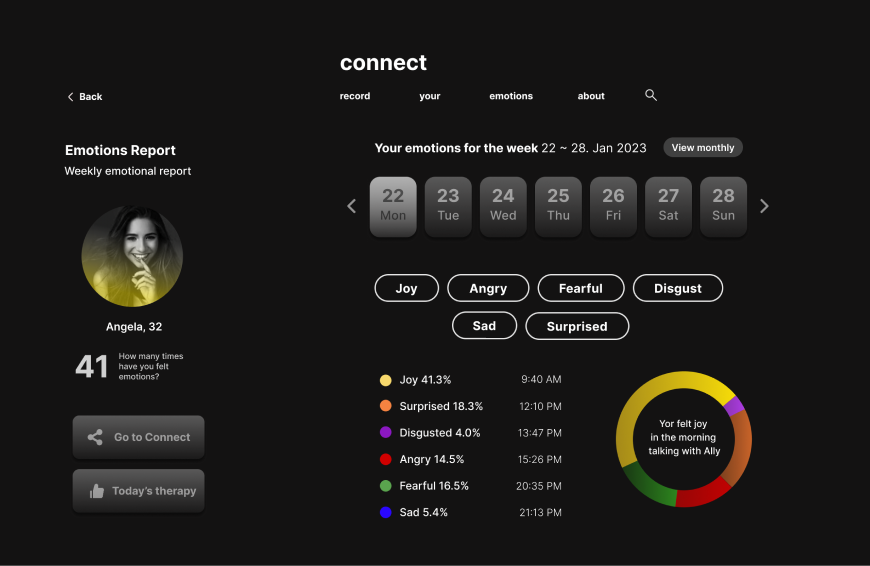The height and width of the screenshot is (566, 870).
Task: Click the yellow Joy legend dot
Action: click(385, 380)
